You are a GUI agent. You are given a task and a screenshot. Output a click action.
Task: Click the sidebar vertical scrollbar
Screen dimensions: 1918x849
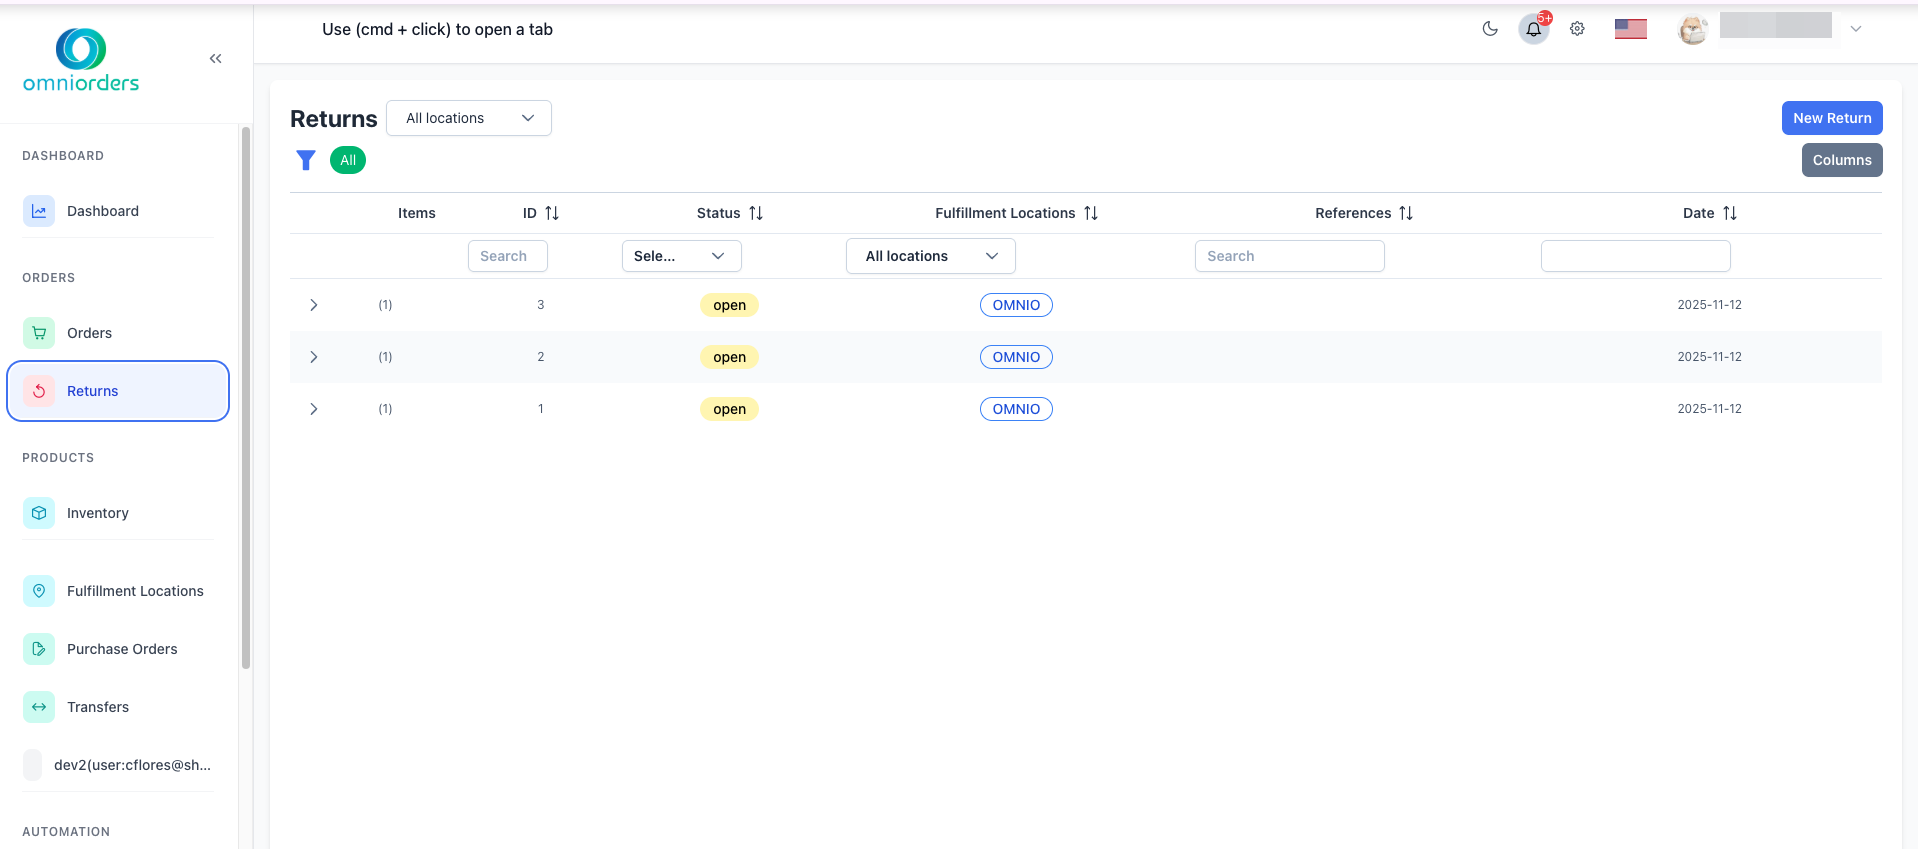point(246,400)
